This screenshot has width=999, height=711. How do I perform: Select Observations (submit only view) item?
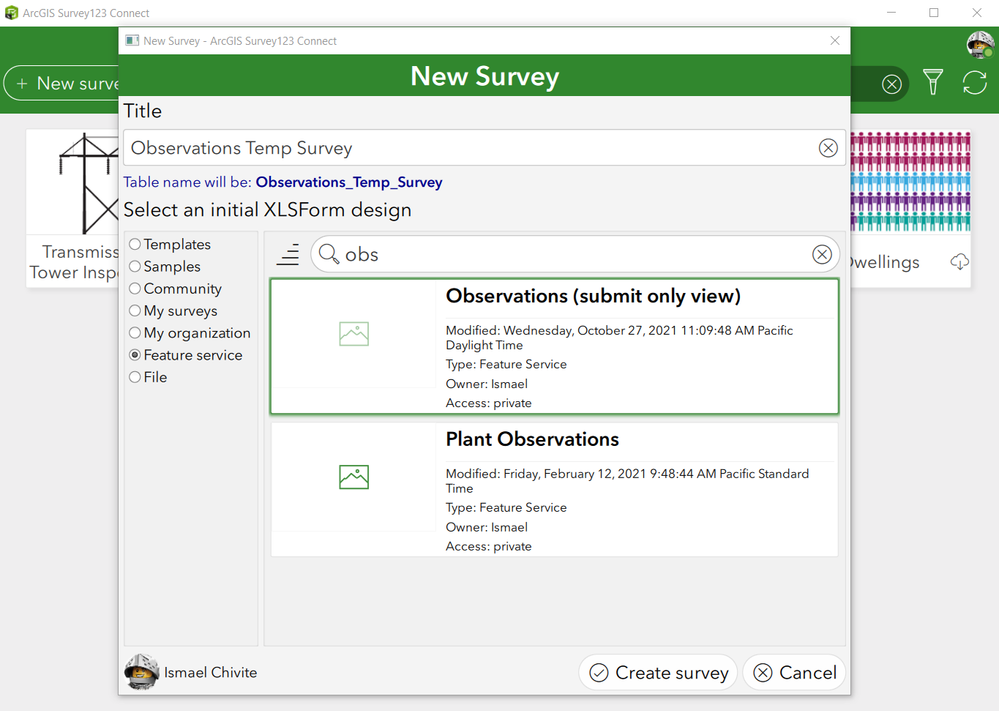[x=554, y=346]
